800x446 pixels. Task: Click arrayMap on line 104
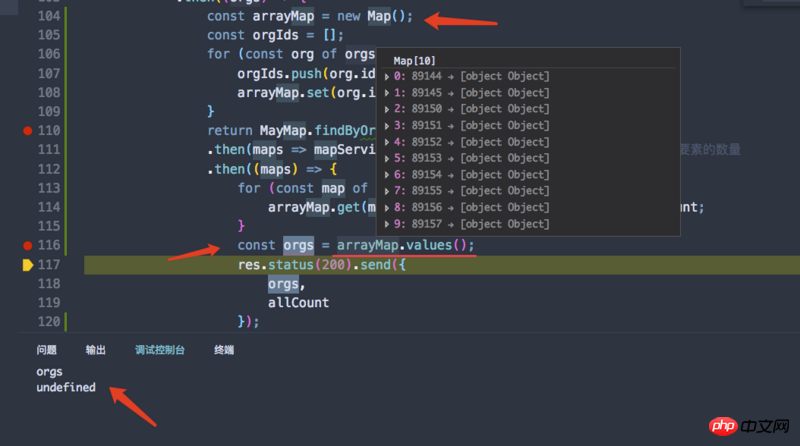pyautogui.click(x=283, y=16)
